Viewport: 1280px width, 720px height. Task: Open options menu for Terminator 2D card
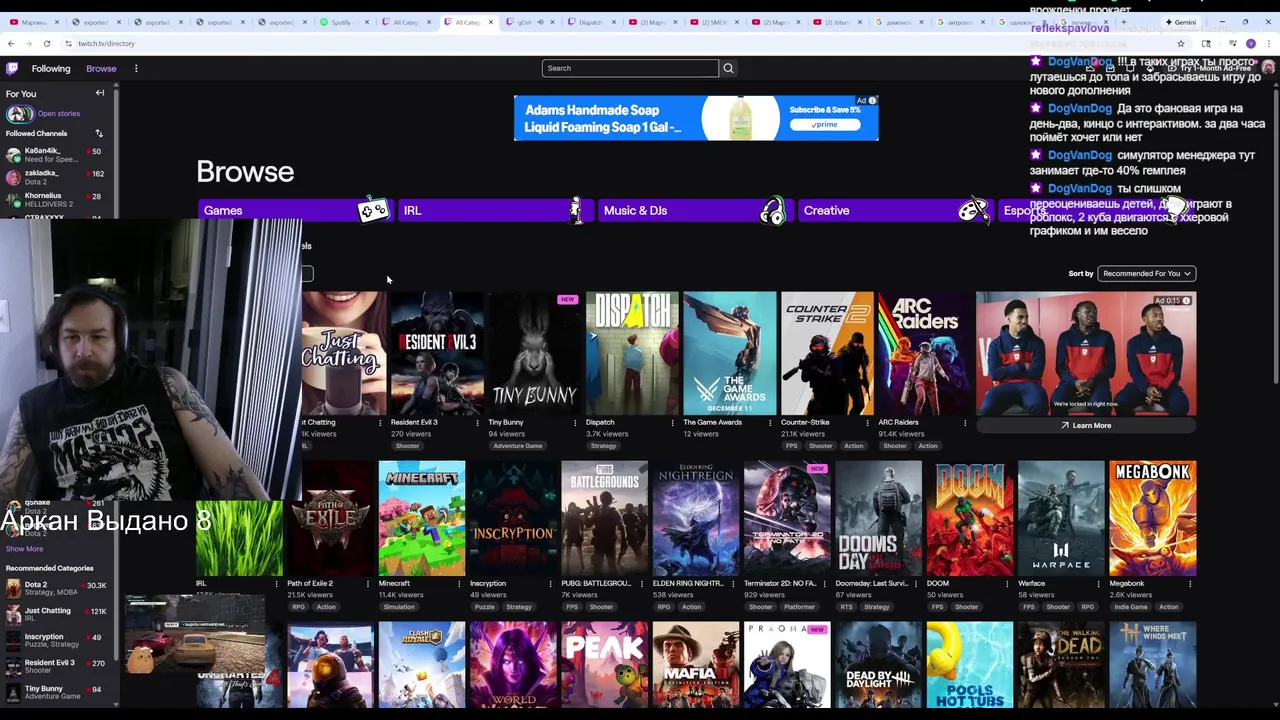click(x=824, y=583)
